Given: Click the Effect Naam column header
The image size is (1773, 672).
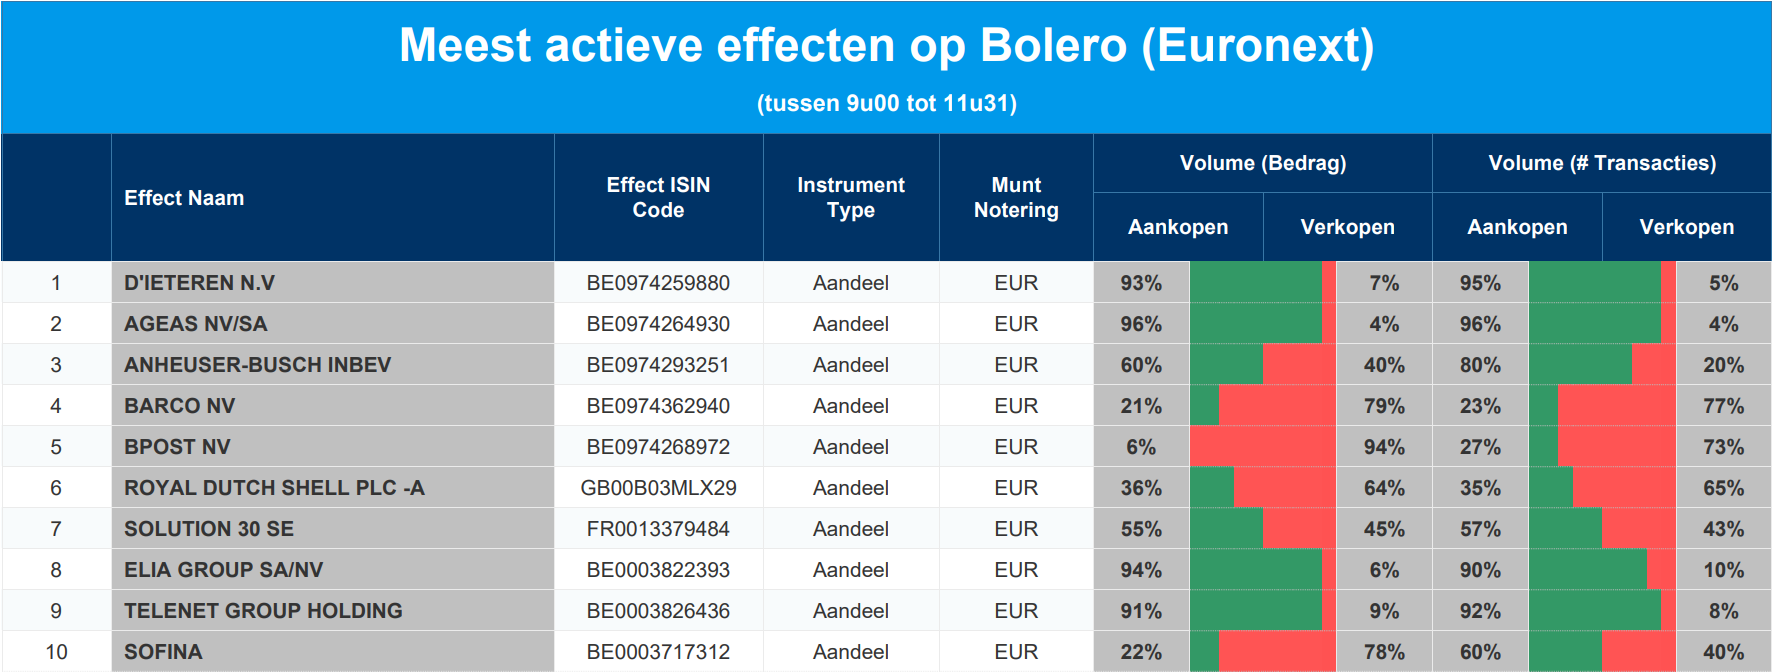Looking at the screenshot, I should [184, 198].
